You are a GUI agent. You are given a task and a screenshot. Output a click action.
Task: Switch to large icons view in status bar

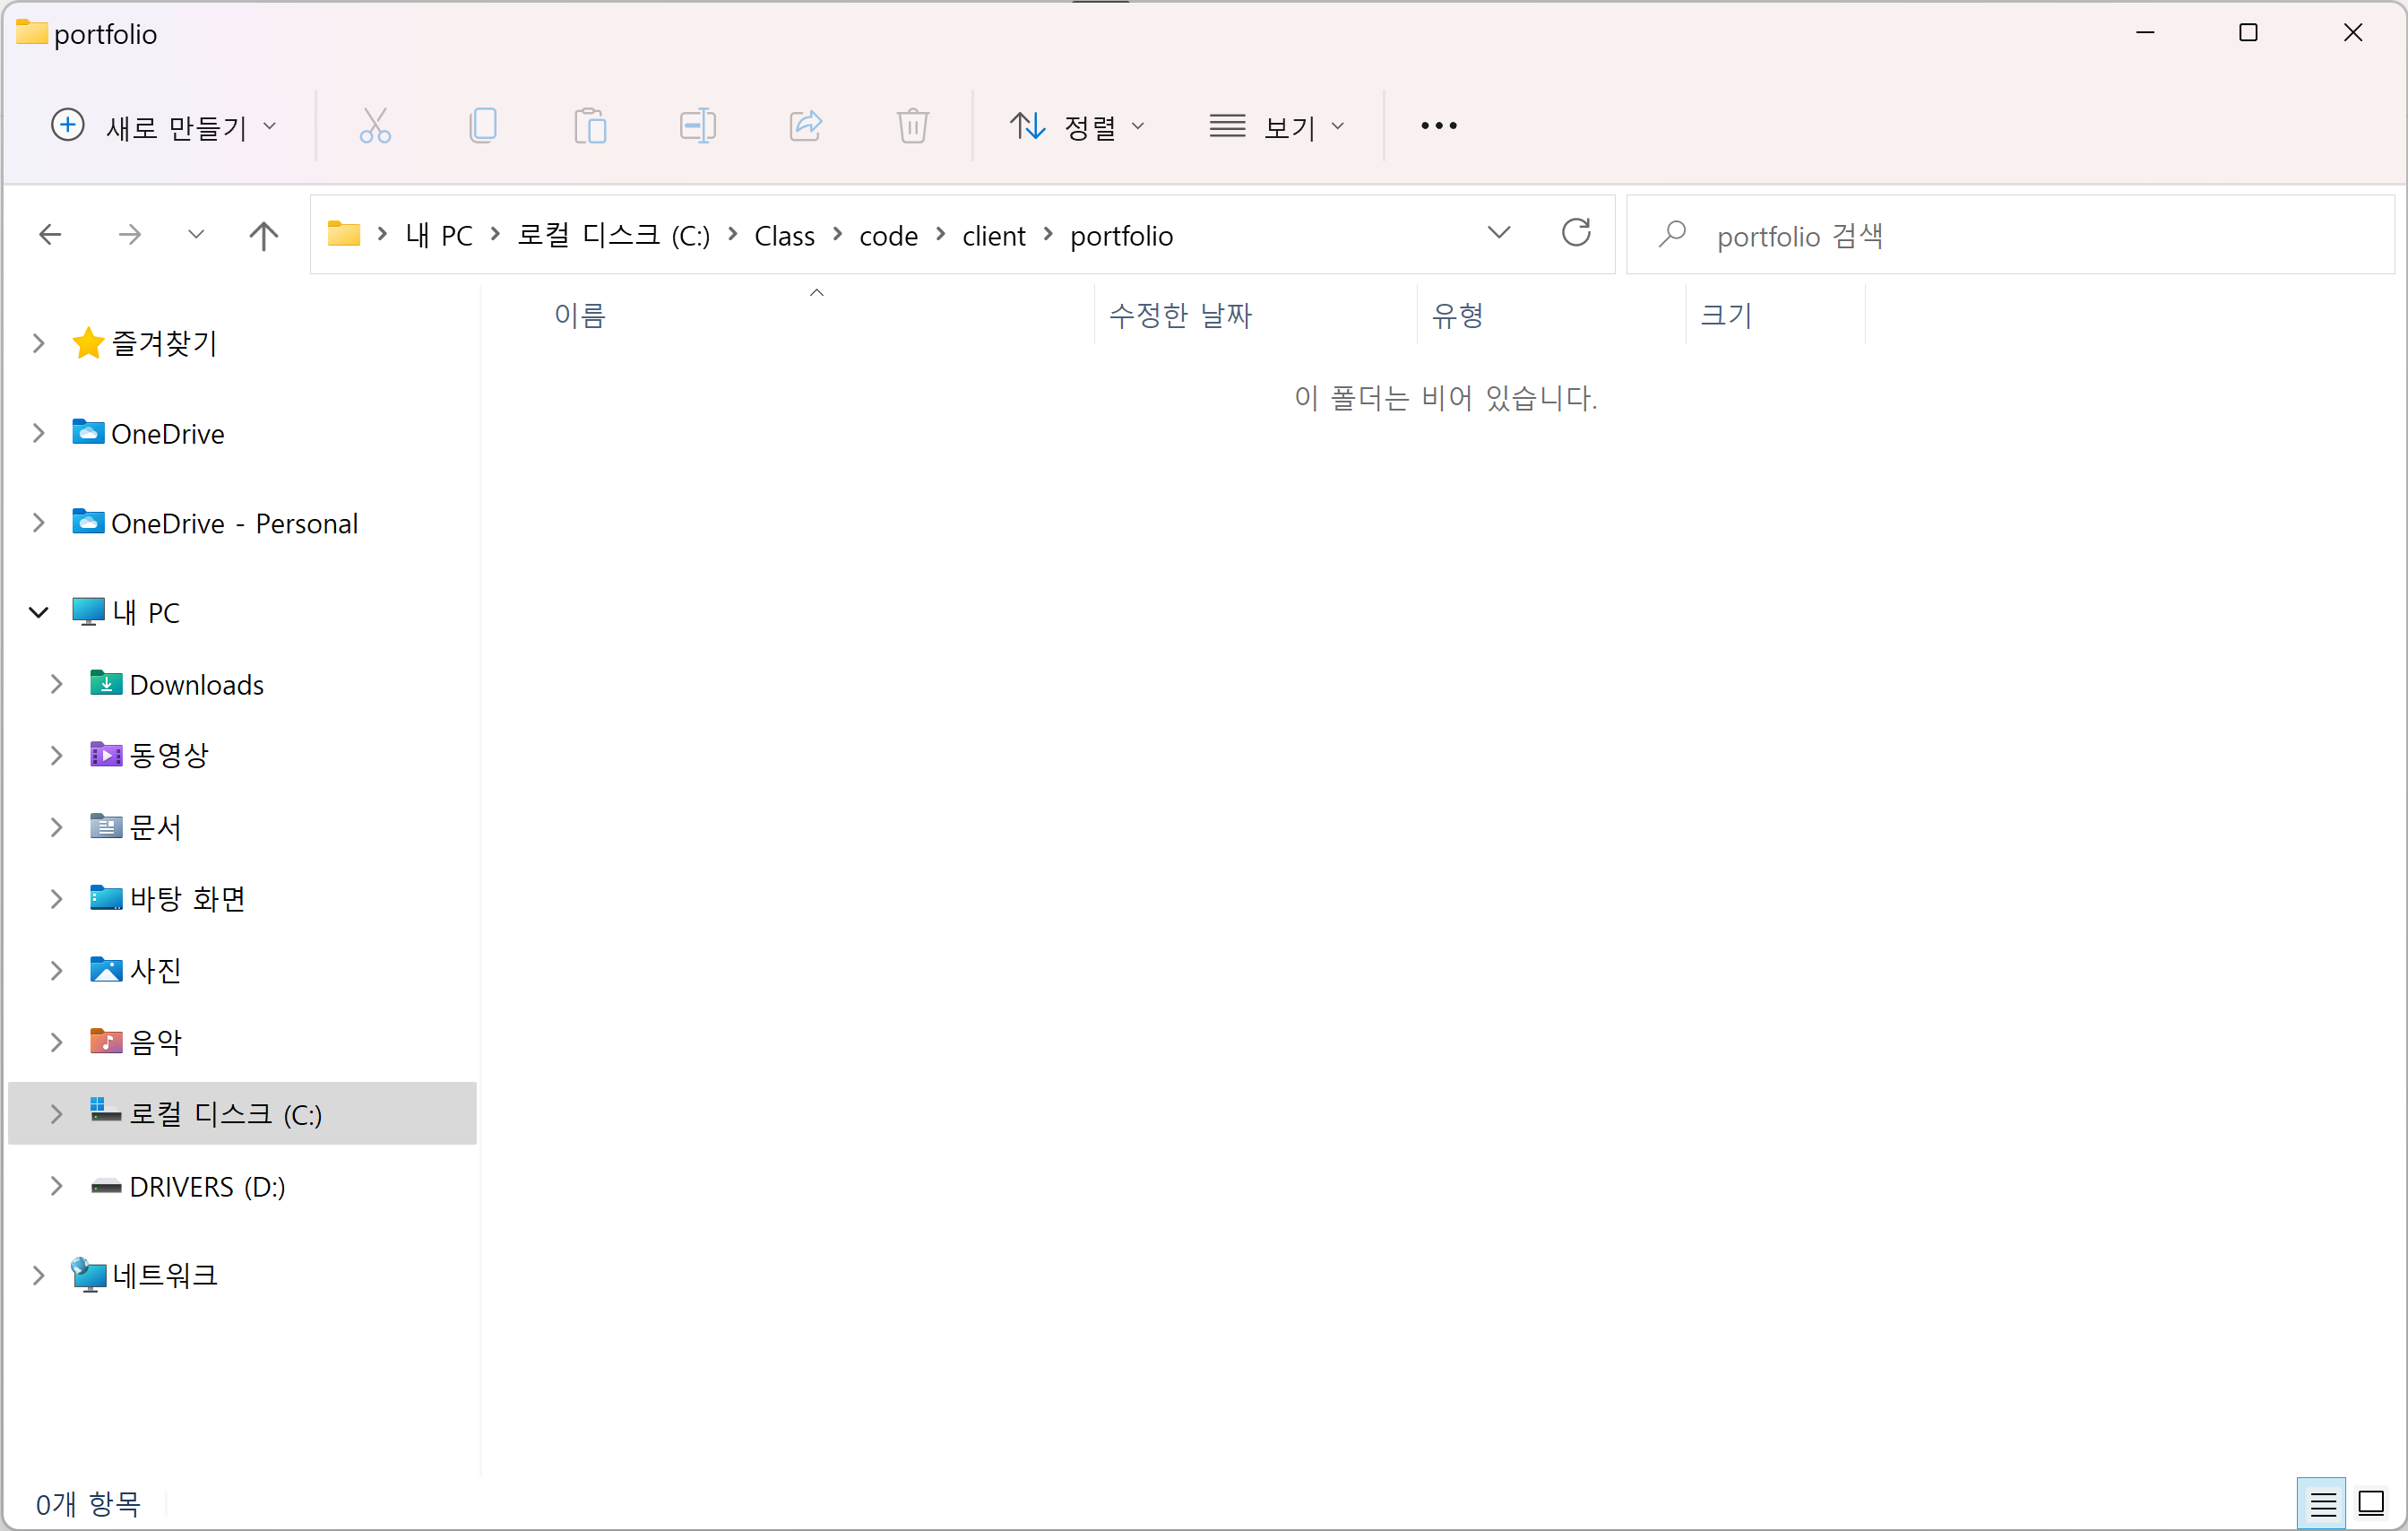(2372, 1503)
